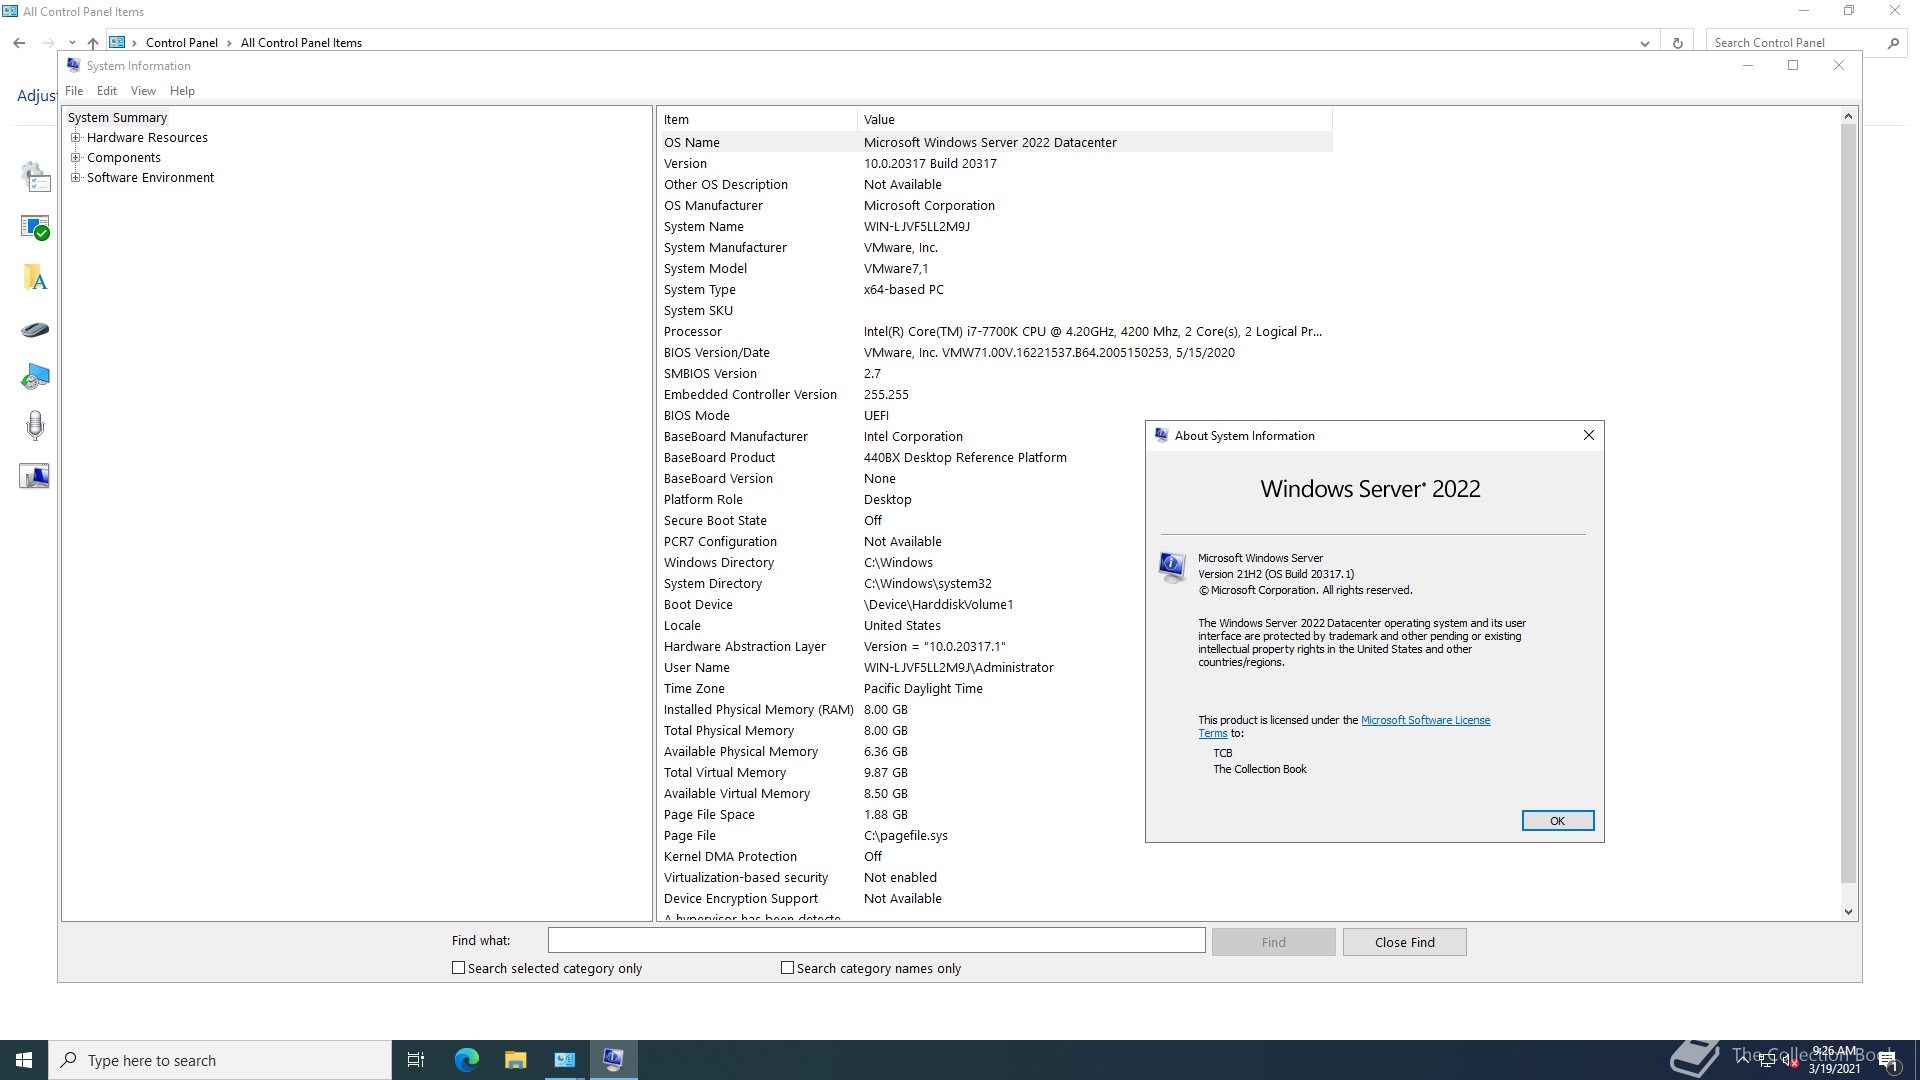This screenshot has height=1080, width=1920.
Task: Open the Help menu
Action: [182, 91]
